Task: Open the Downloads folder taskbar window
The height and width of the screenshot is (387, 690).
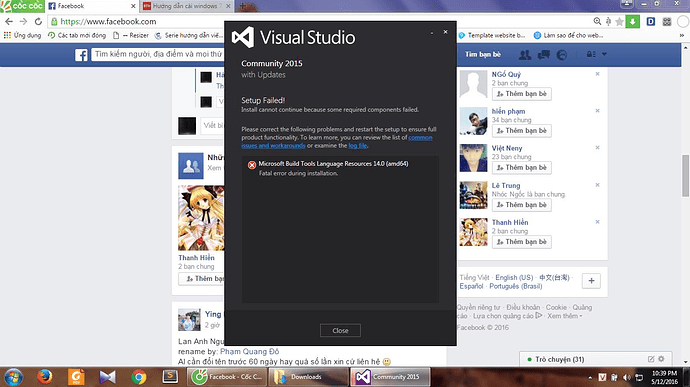Action: (309, 377)
